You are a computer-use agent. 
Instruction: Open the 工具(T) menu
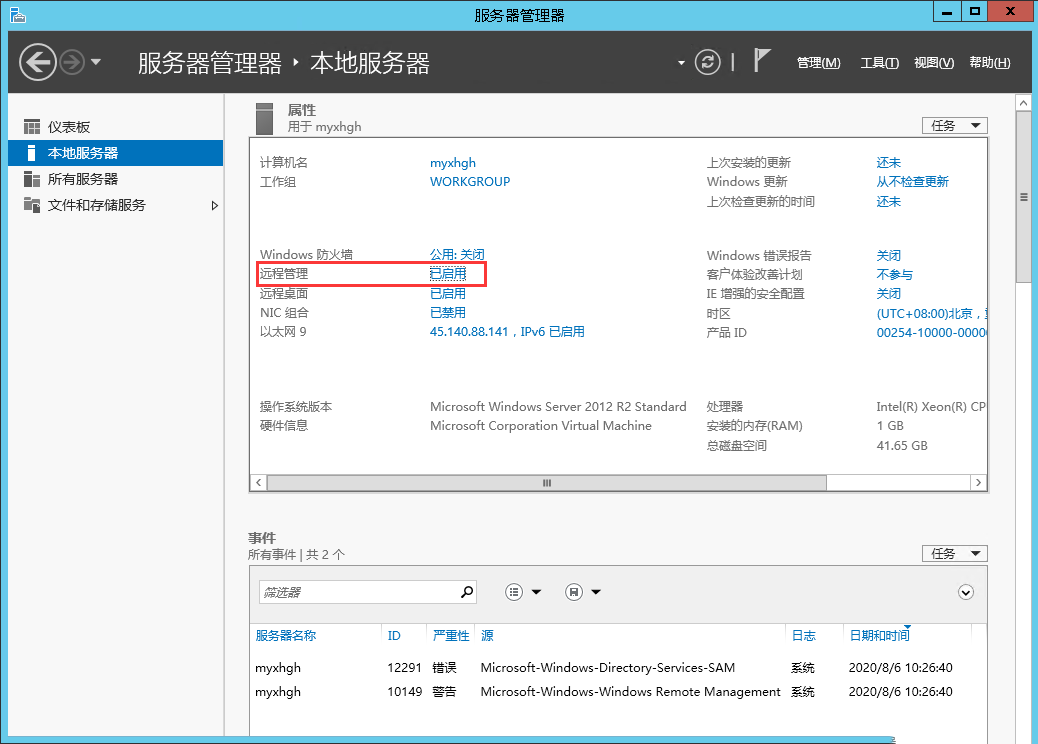(879, 63)
